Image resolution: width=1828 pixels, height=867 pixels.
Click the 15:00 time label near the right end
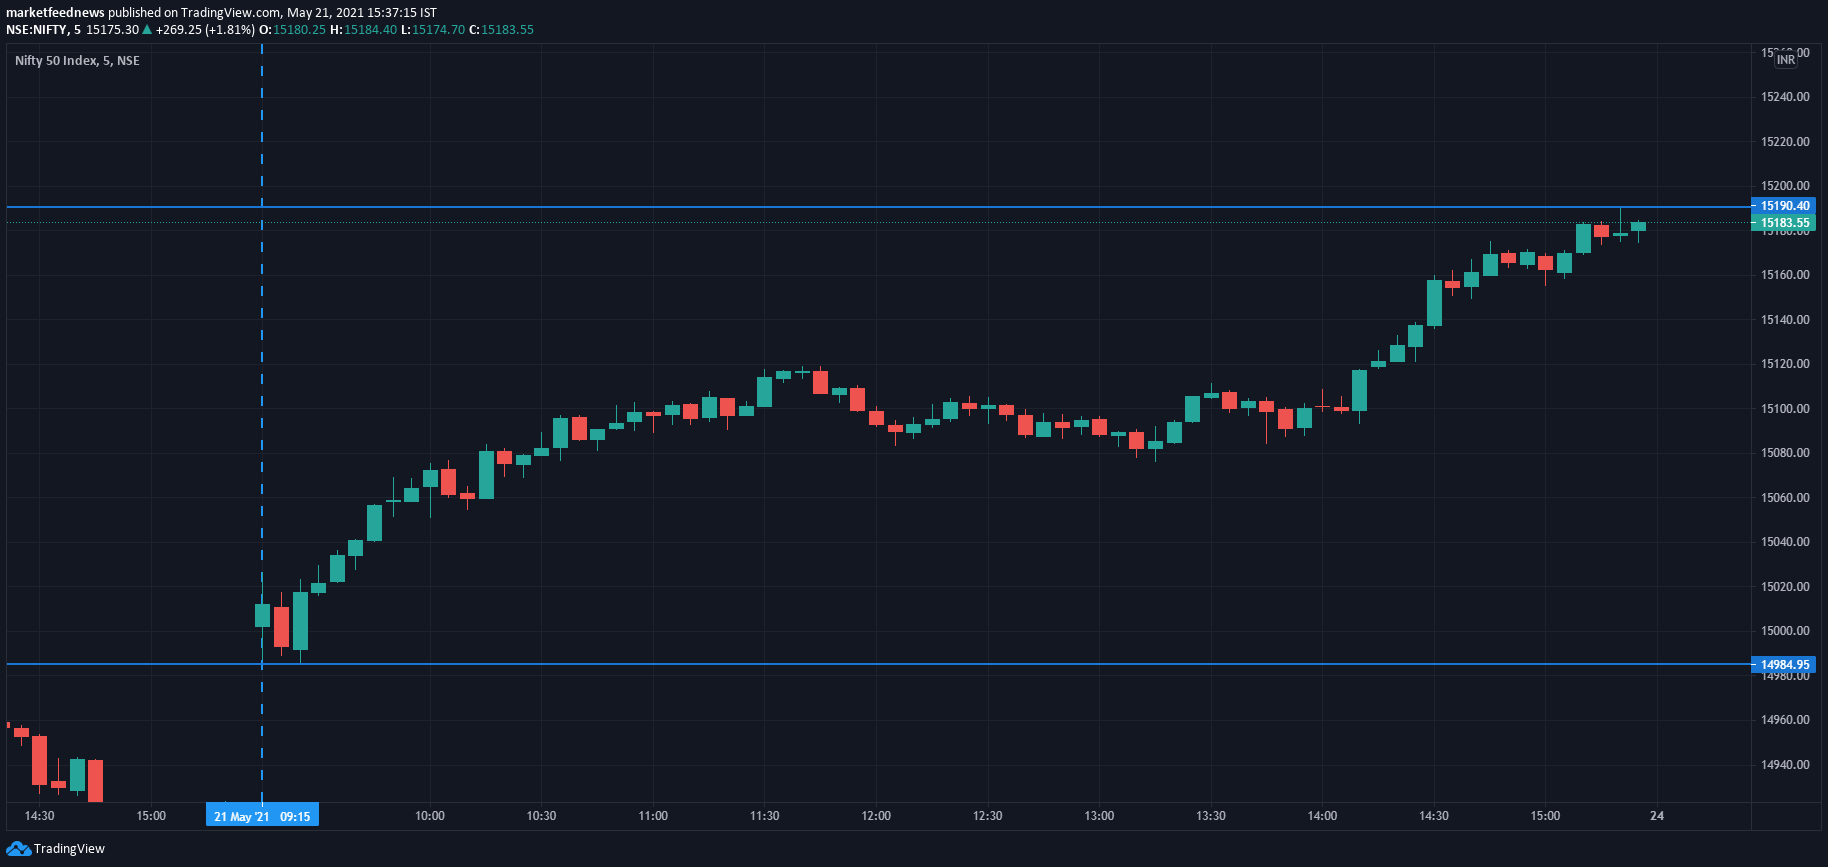(1545, 816)
